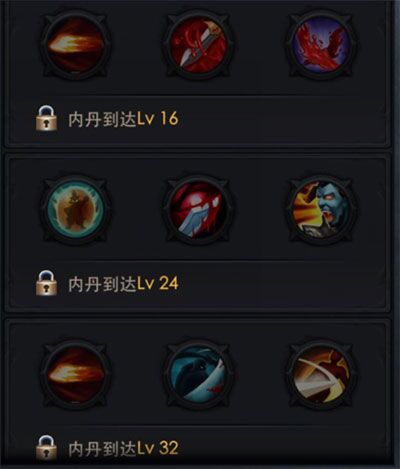Choose the bloodied crystal shard skill icon
This screenshot has height=469, width=400.
click(199, 209)
